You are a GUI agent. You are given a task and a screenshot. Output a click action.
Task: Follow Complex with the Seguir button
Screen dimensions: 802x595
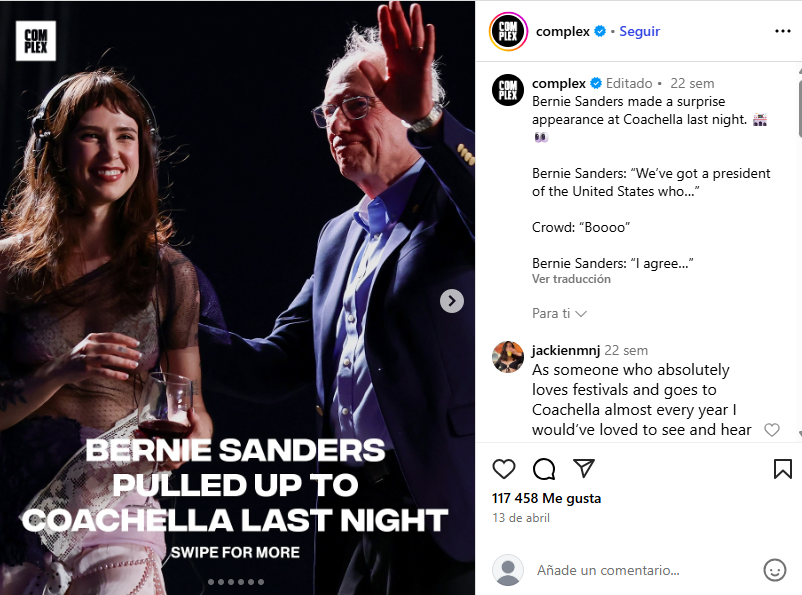[639, 31]
